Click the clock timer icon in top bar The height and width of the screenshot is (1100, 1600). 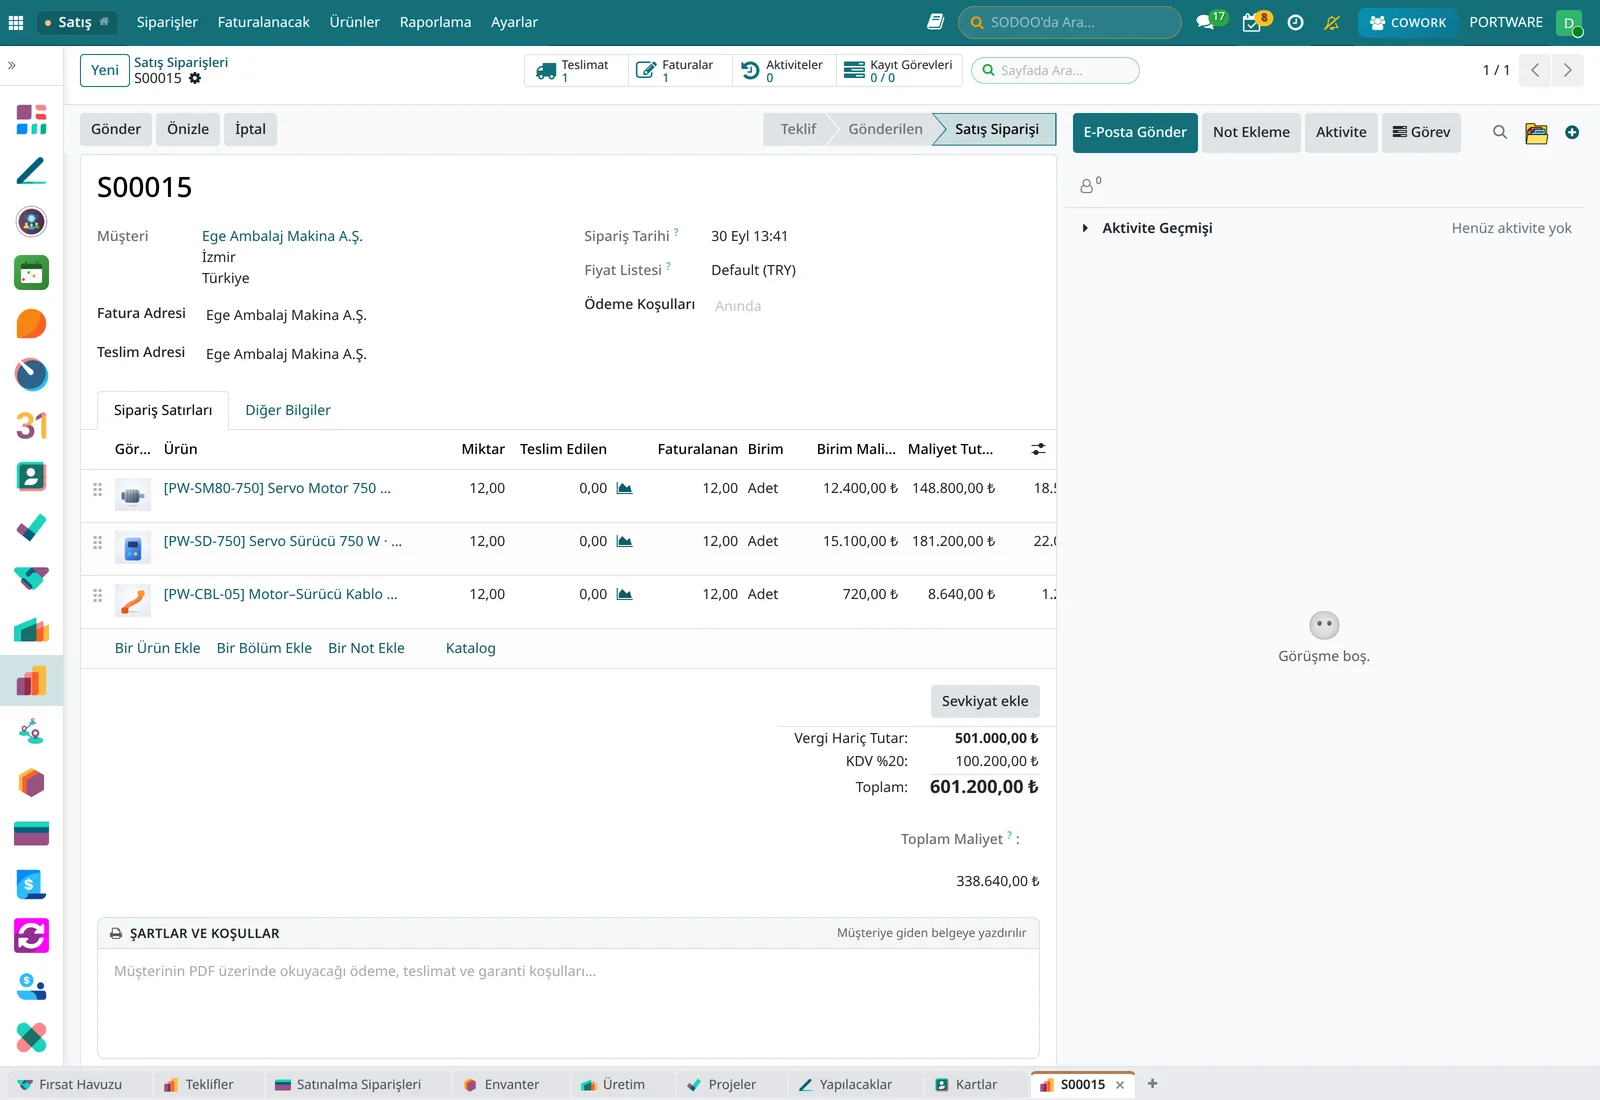click(x=1295, y=22)
